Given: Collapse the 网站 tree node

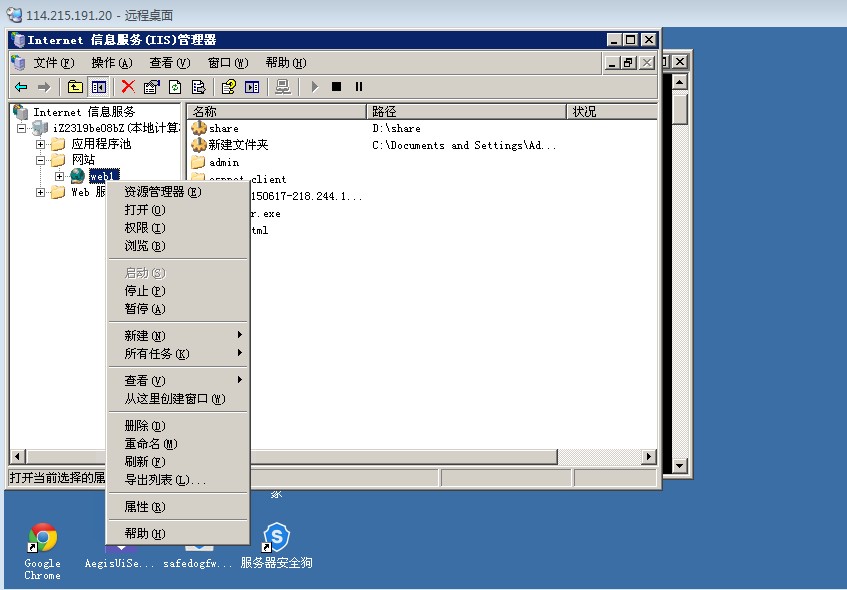Looking at the screenshot, I should [x=42, y=160].
